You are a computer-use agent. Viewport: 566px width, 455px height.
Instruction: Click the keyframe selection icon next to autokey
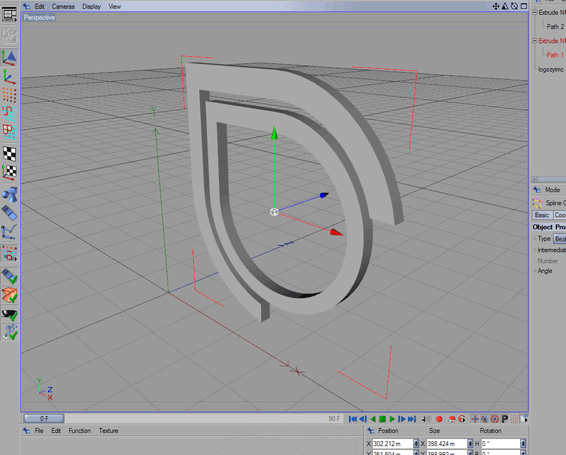click(462, 419)
